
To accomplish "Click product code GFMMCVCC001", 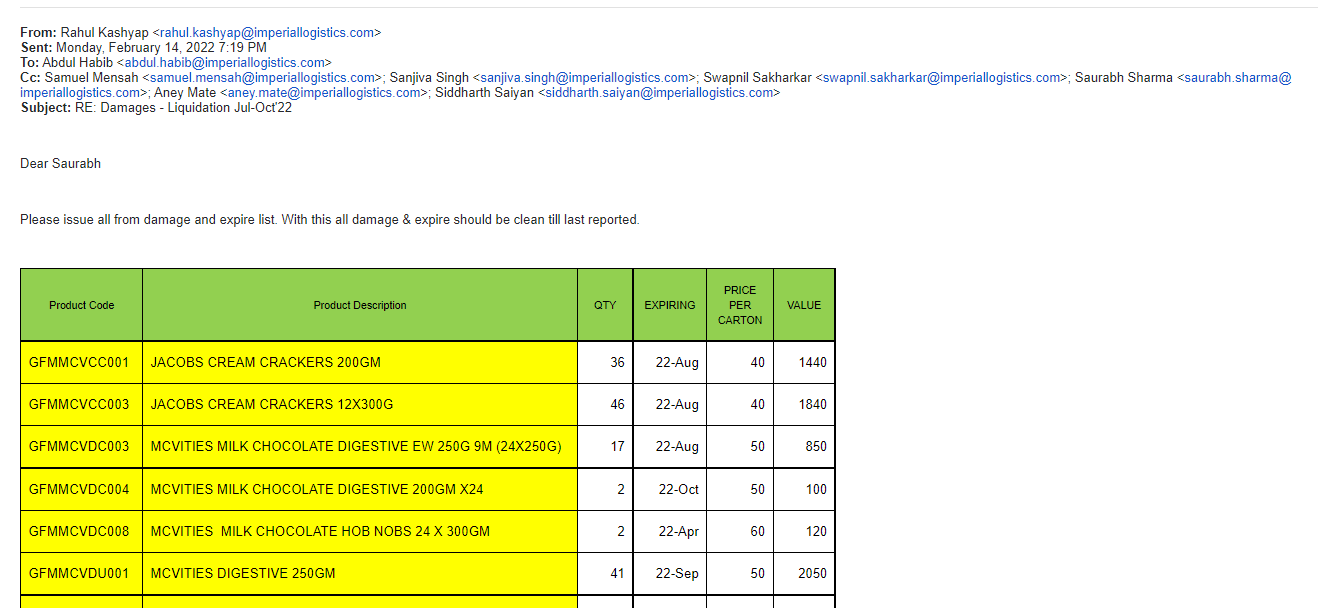I will pyautogui.click(x=79, y=362).
